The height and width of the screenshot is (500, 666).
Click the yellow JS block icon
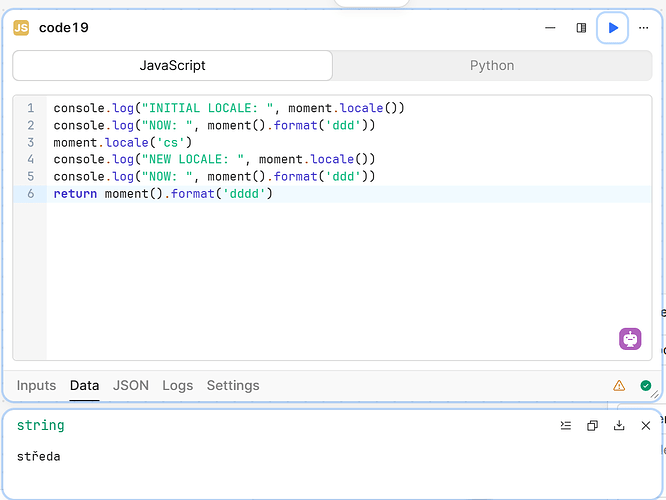21,28
